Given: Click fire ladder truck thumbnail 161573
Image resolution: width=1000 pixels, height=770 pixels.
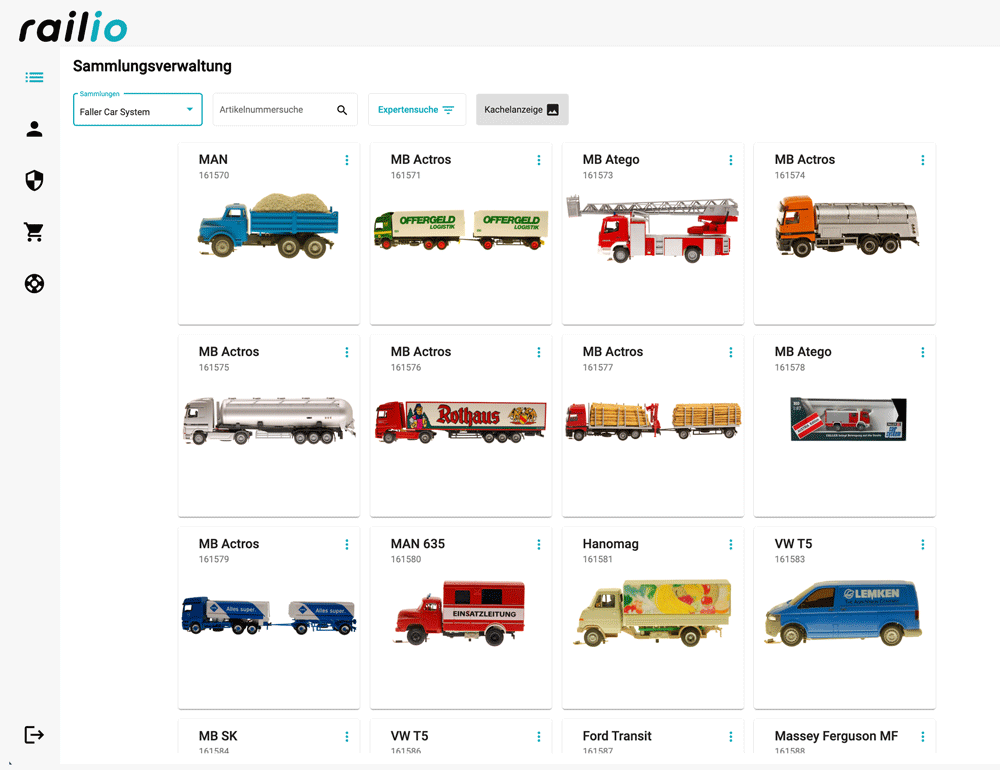Looking at the screenshot, I should point(652,230).
